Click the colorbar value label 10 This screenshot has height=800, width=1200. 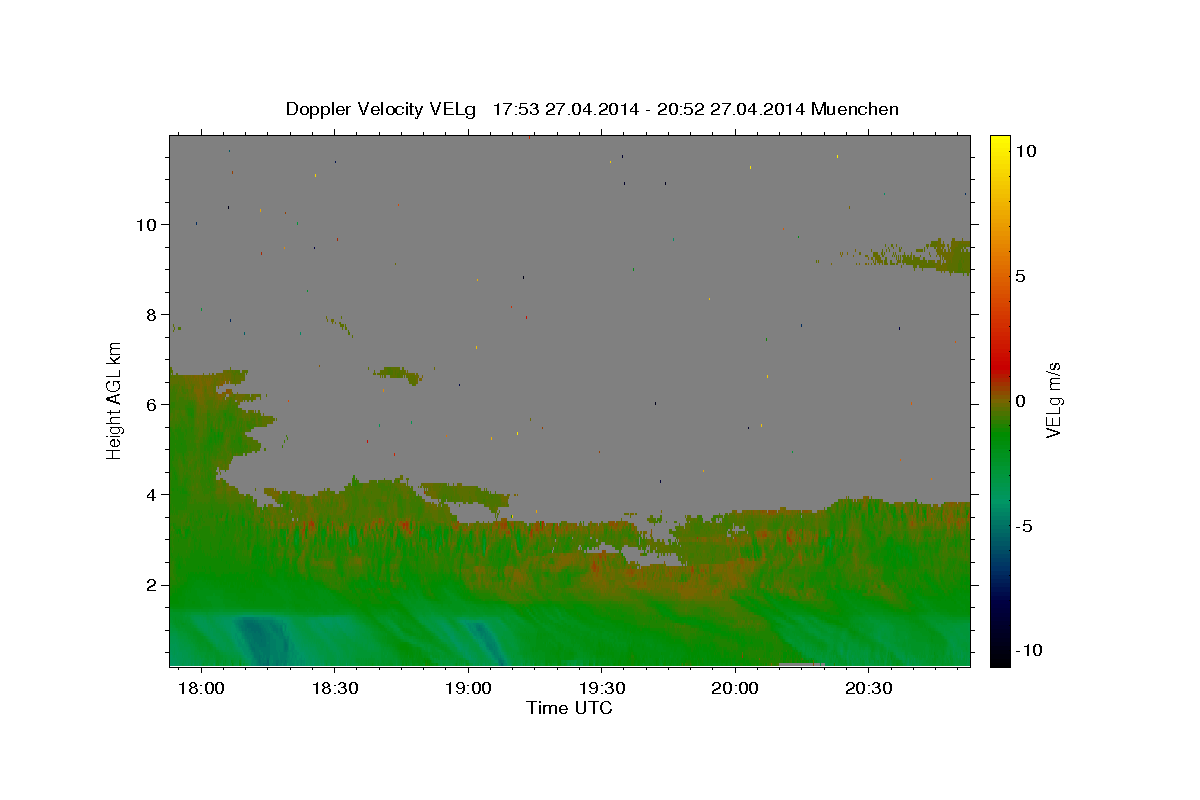[x=1025, y=150]
